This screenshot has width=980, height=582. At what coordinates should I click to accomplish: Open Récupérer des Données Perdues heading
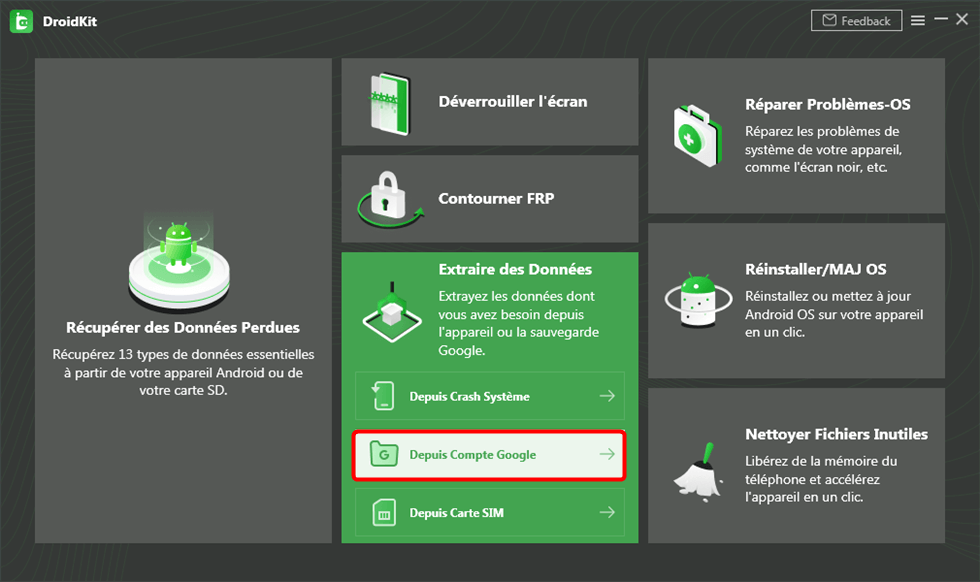coord(183,328)
